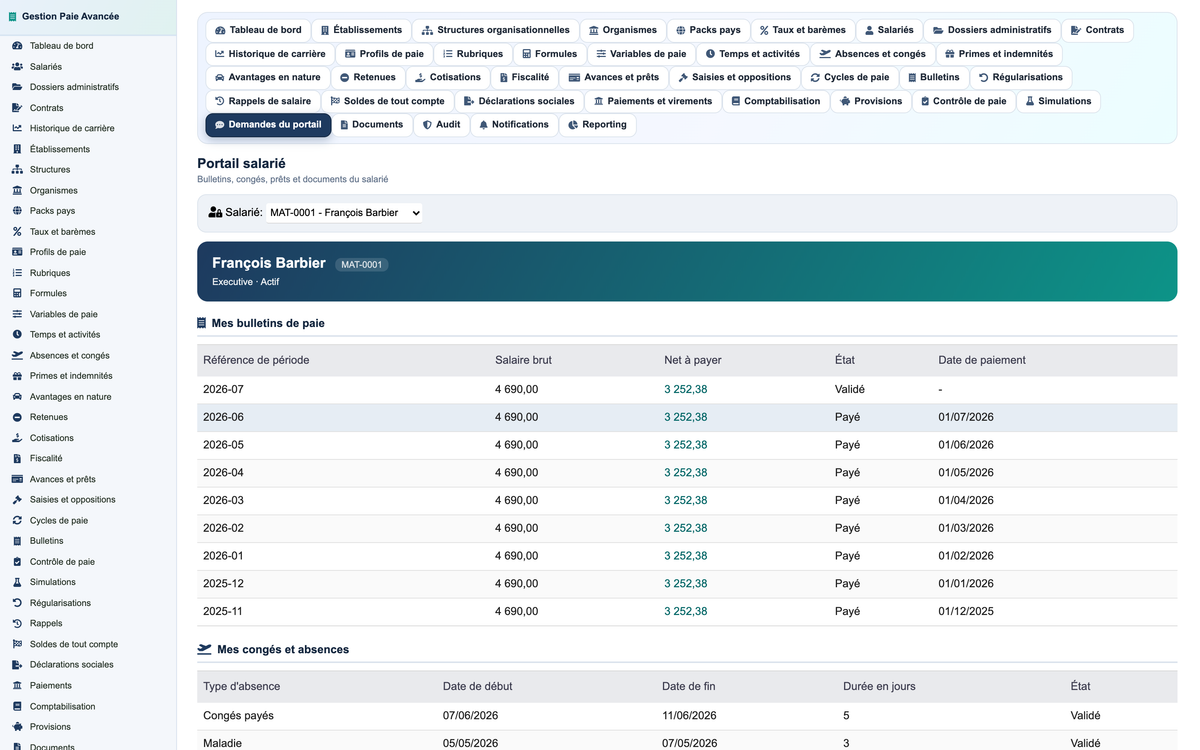Click the Cycles de paie refresh icon in sidebar

[x=17, y=520]
